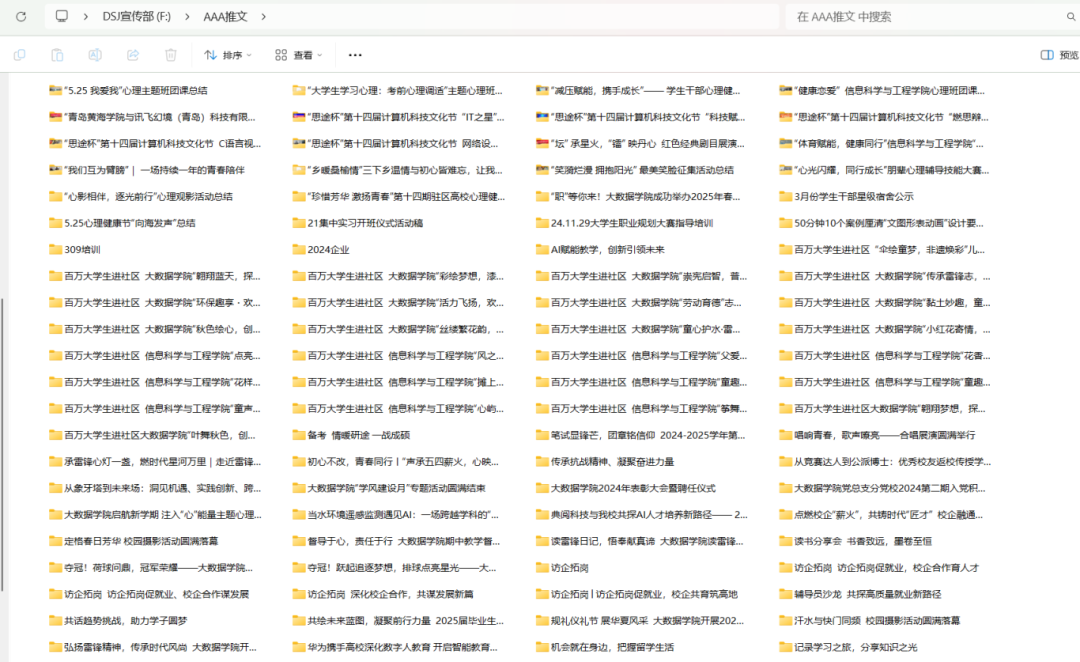This screenshot has width=1080, height=662.
Task: Click the rename icon in the toolbar
Action: (x=96, y=55)
